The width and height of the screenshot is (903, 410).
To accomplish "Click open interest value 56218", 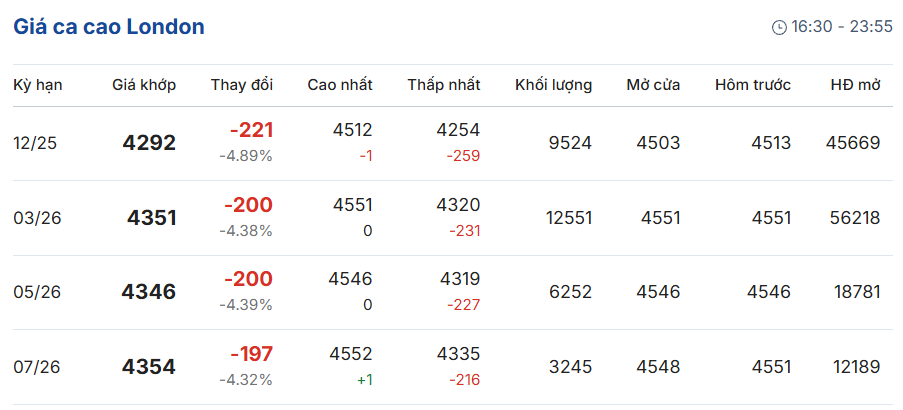I will 853,218.
